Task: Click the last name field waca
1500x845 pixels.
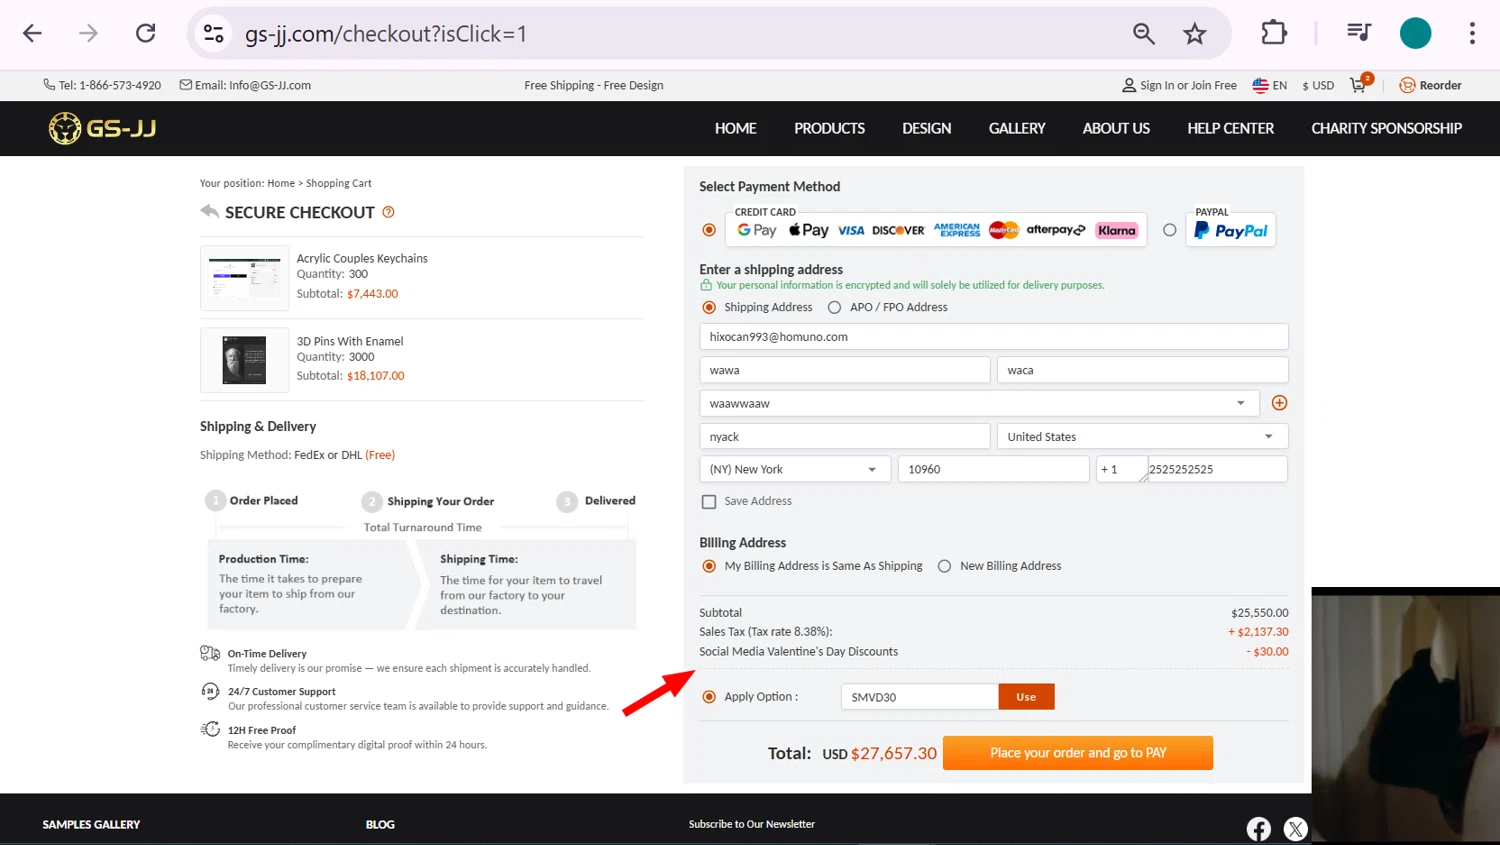Action: point(1142,370)
